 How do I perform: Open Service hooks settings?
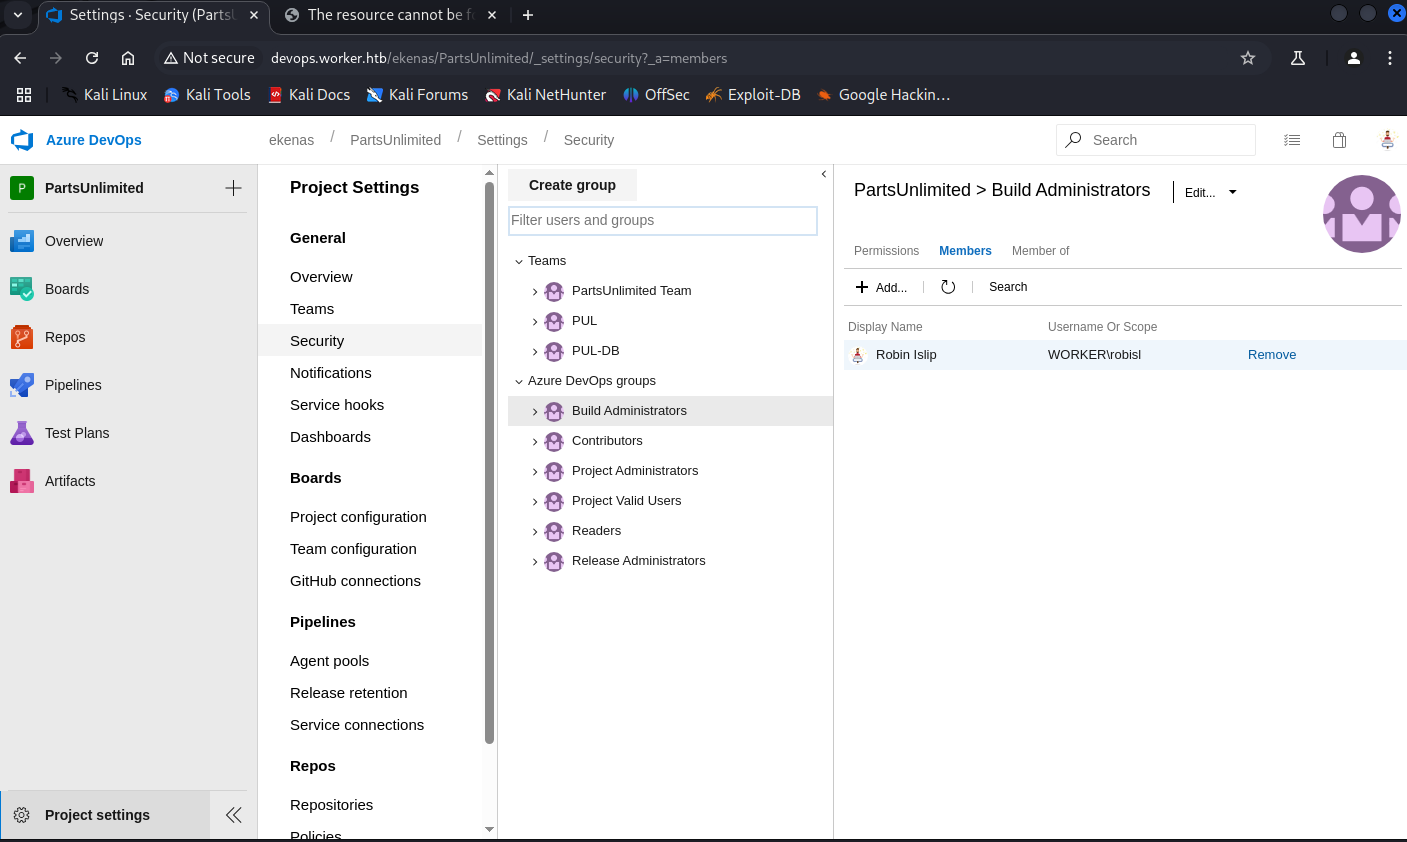tap(337, 405)
